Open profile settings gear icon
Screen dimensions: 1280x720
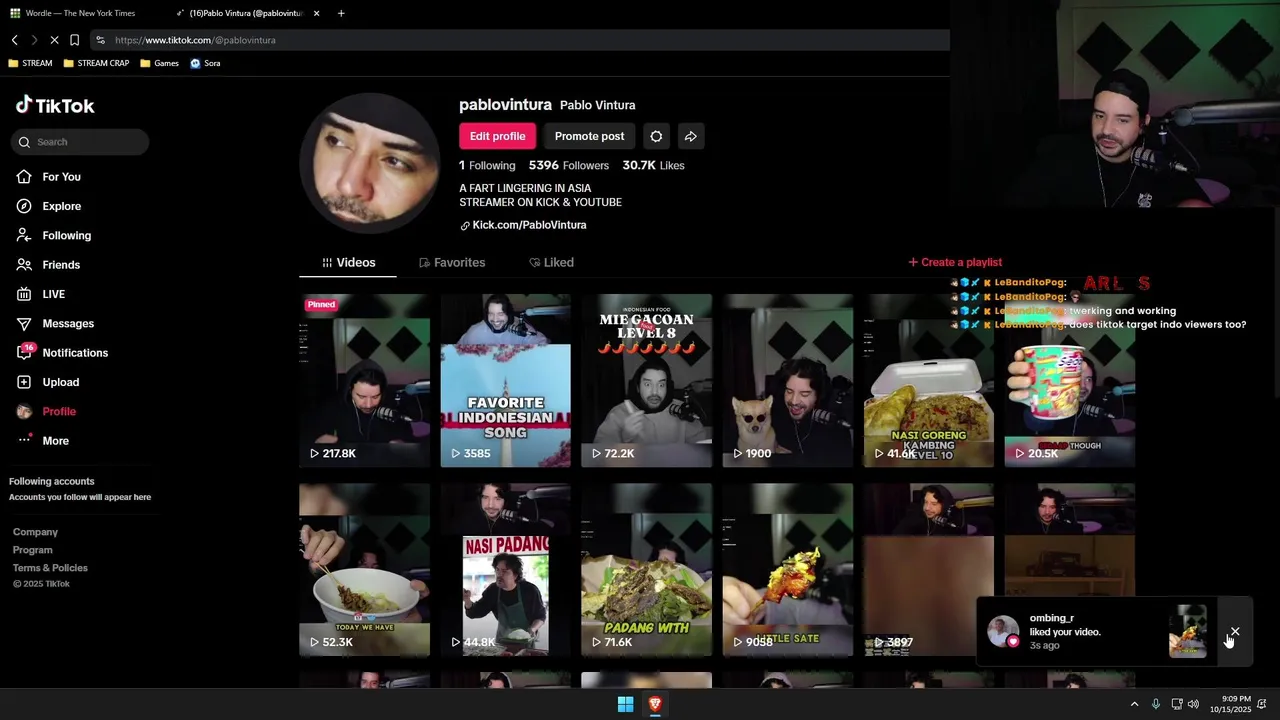656,136
